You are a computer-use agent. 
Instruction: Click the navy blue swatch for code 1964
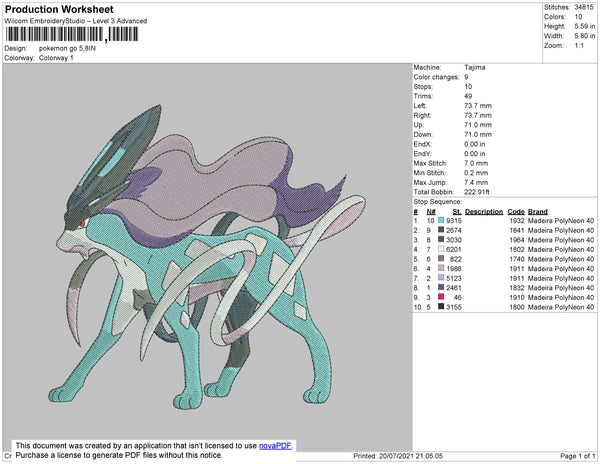tap(441, 239)
